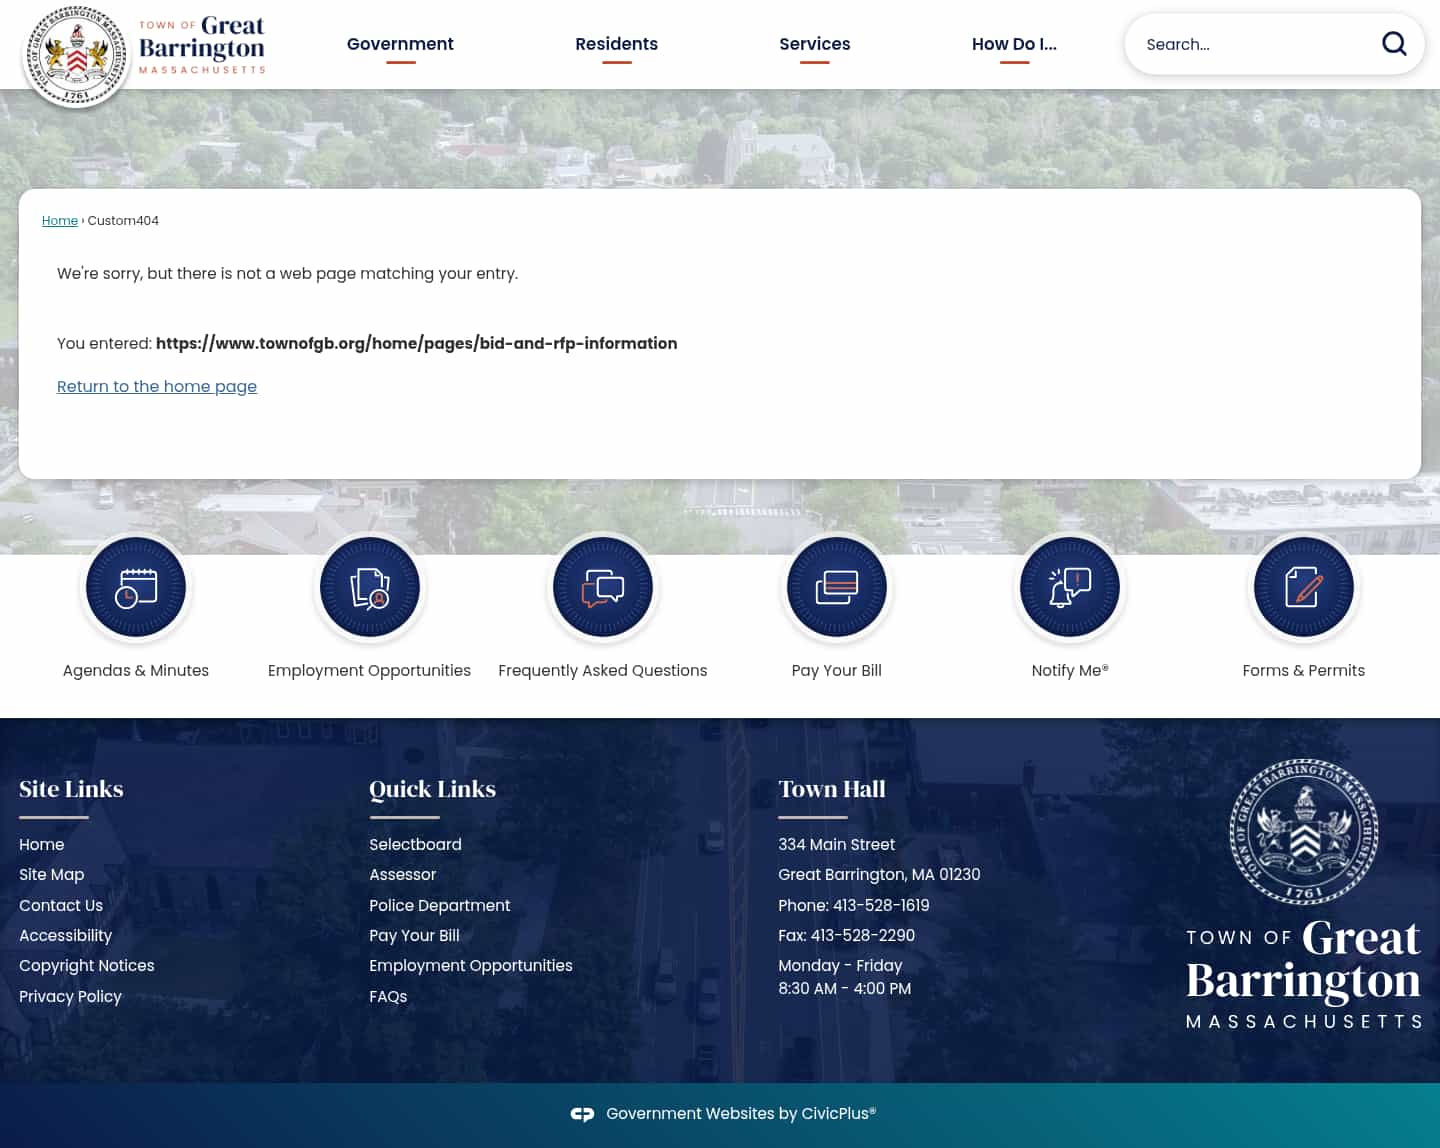Expand the Government navigation menu

400,44
